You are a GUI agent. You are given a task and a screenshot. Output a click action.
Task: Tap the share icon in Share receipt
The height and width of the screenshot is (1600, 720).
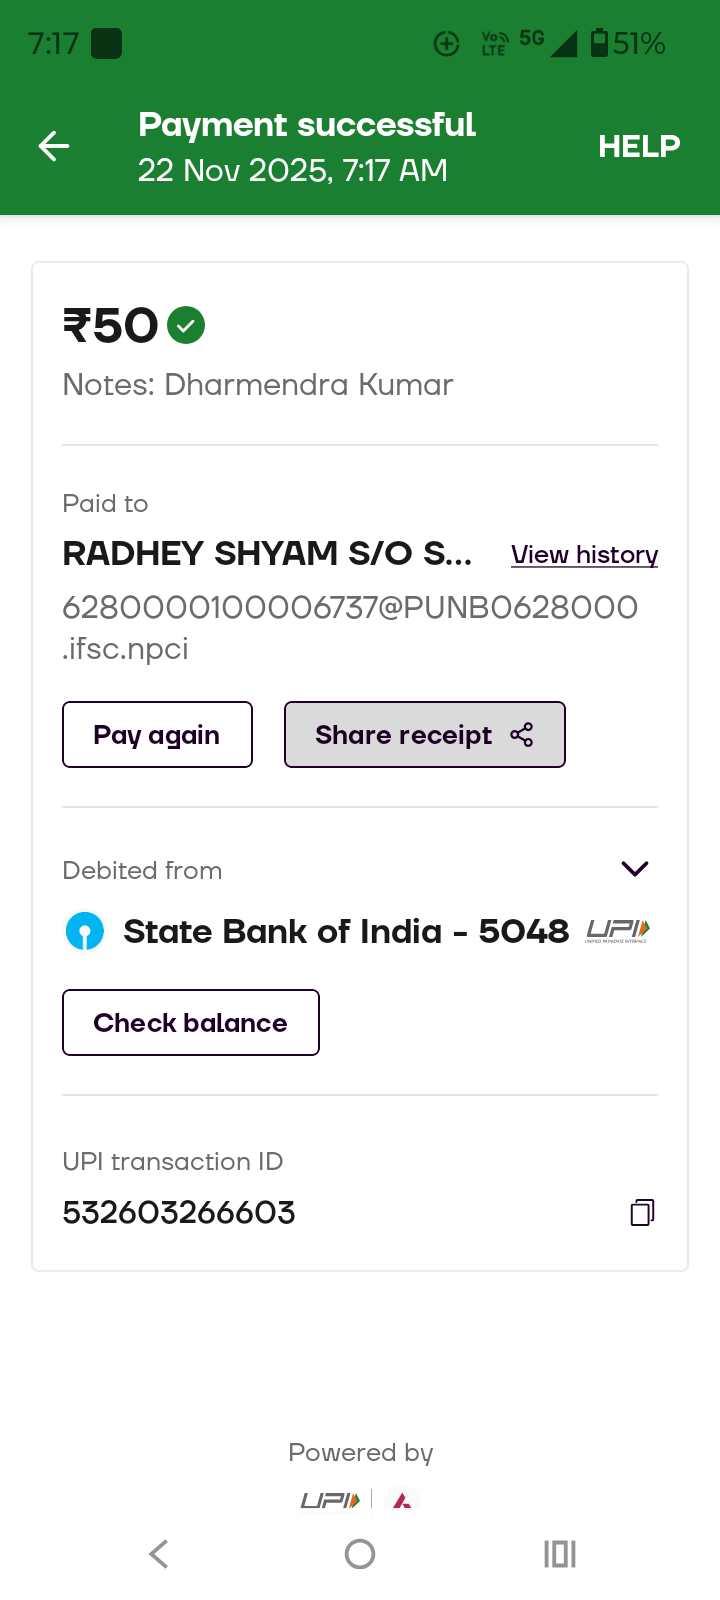522,735
